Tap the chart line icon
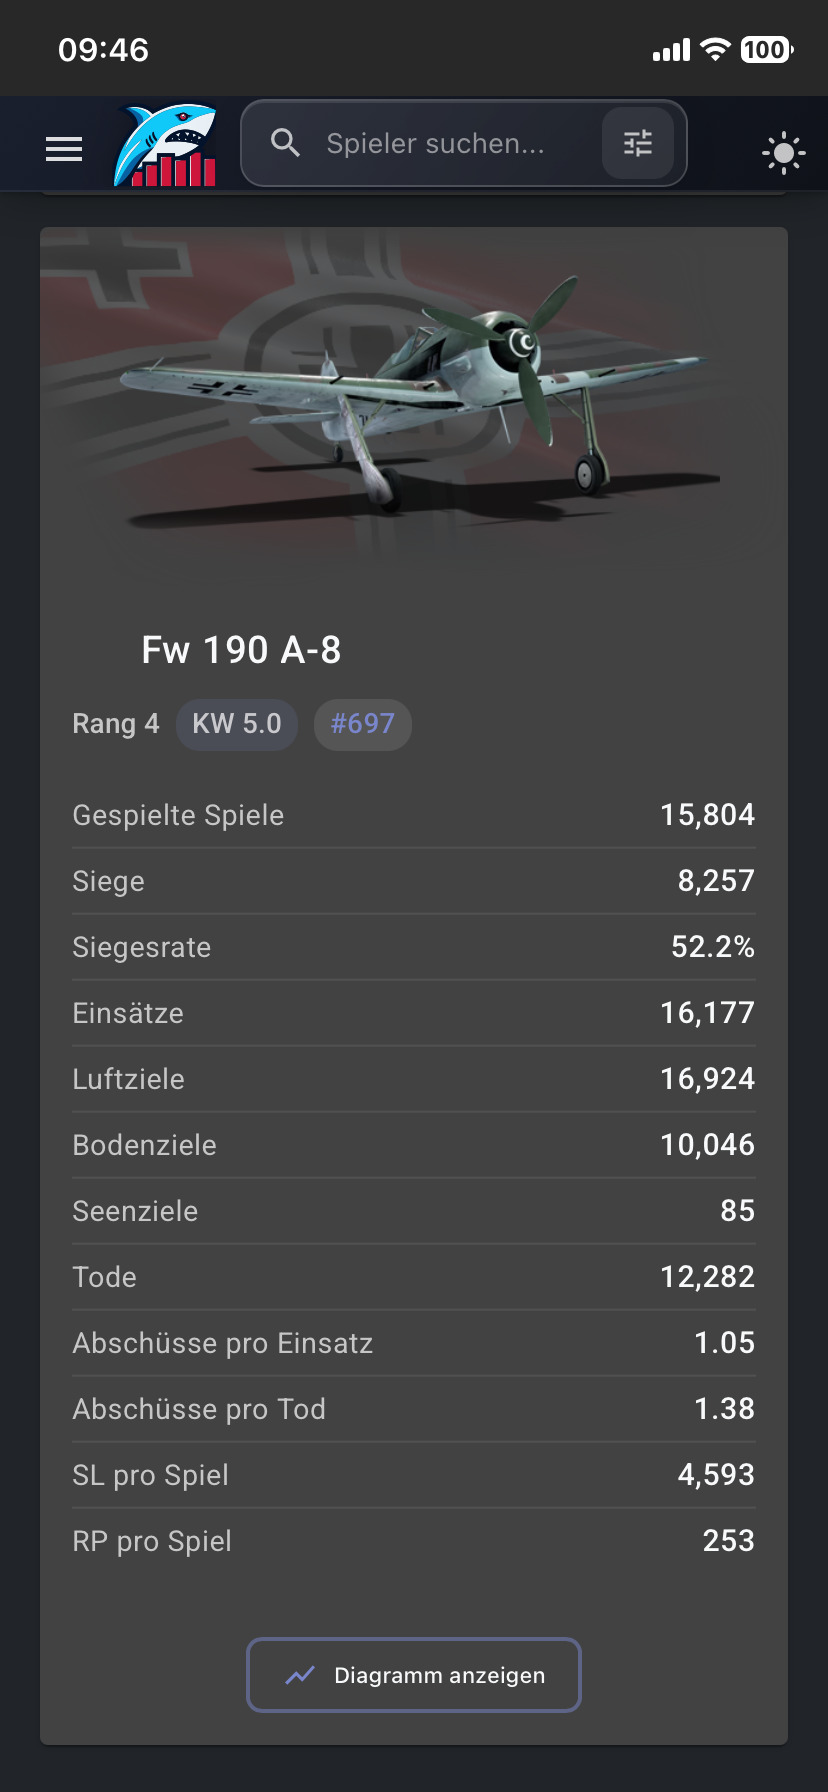 pyautogui.click(x=300, y=1675)
